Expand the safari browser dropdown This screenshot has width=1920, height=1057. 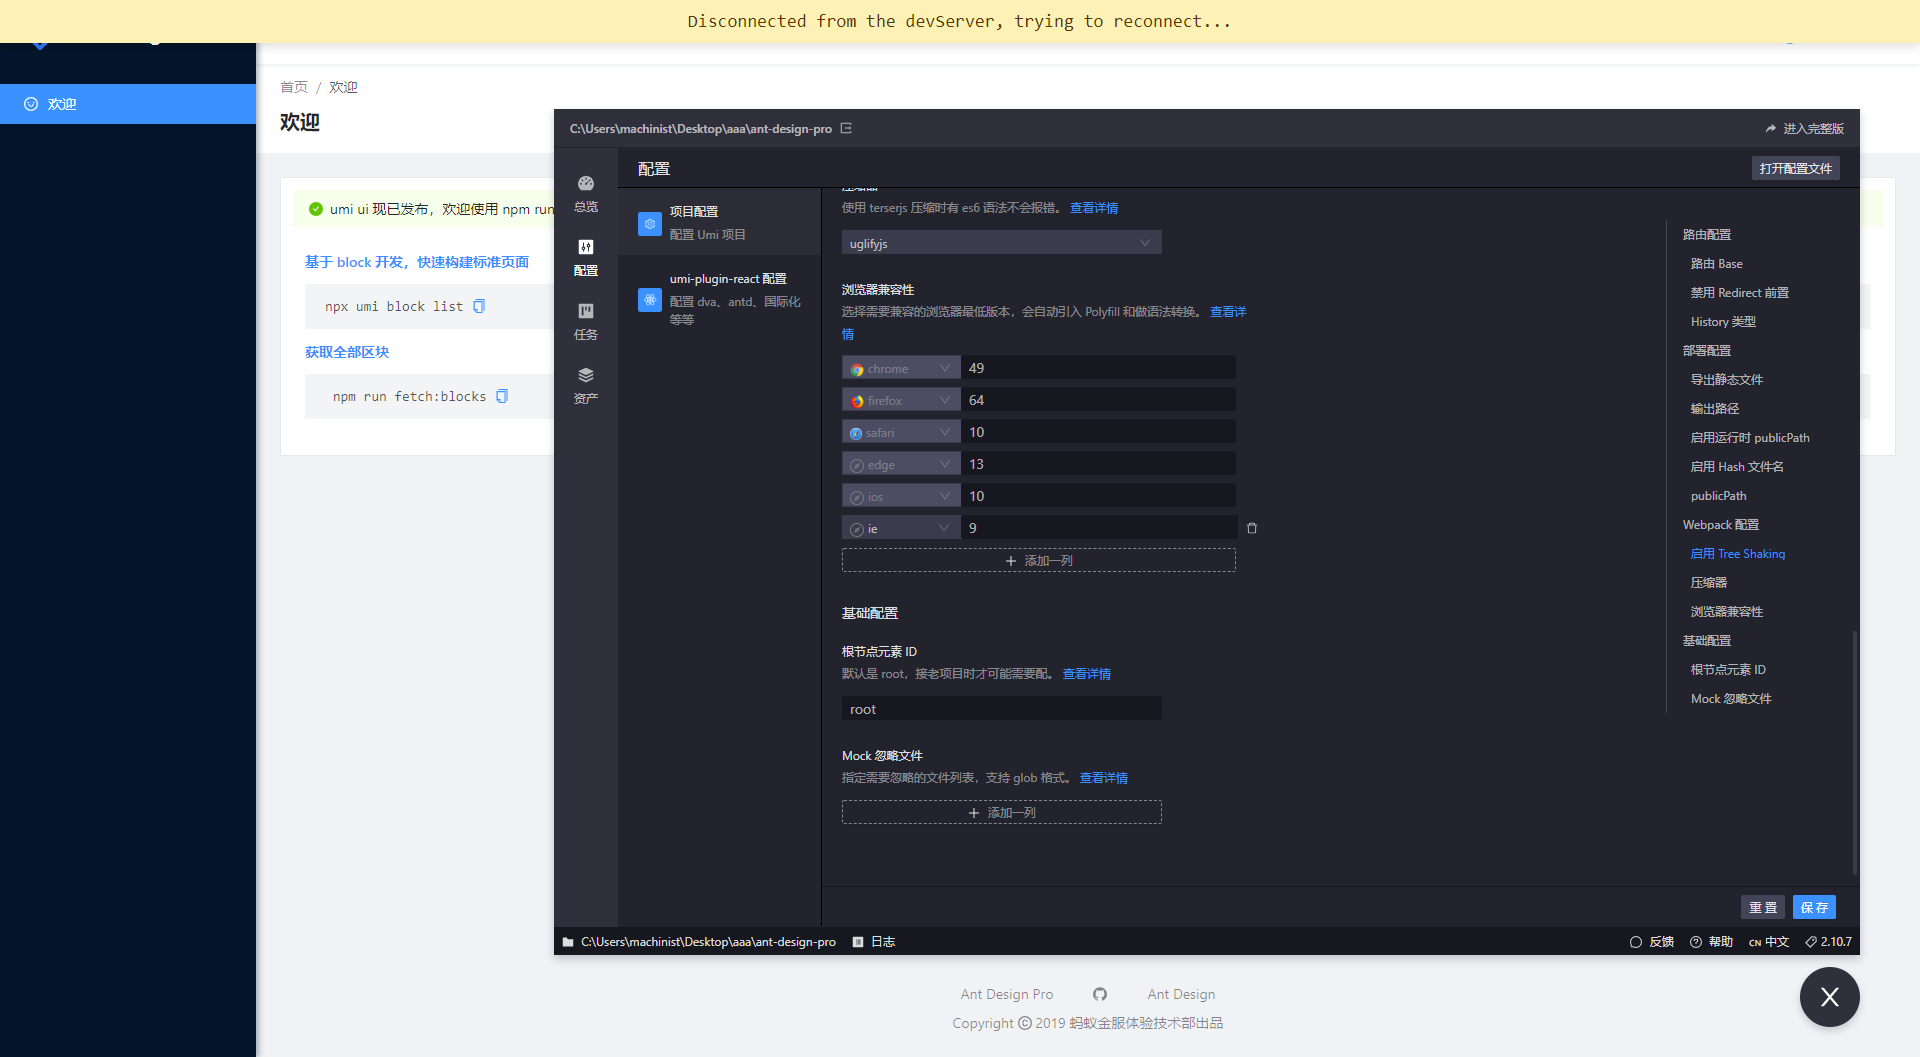[x=901, y=432]
